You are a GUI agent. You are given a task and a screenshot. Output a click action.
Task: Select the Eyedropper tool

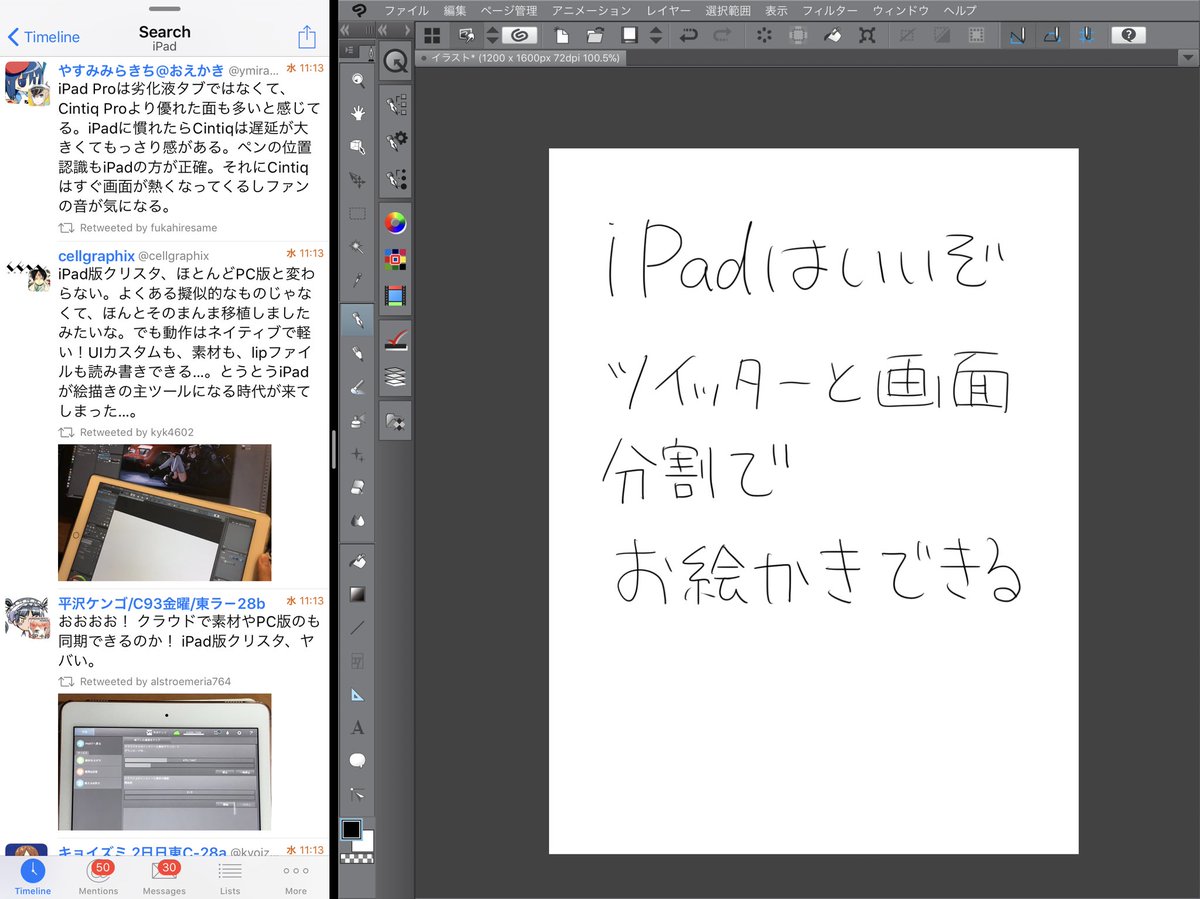[358, 280]
